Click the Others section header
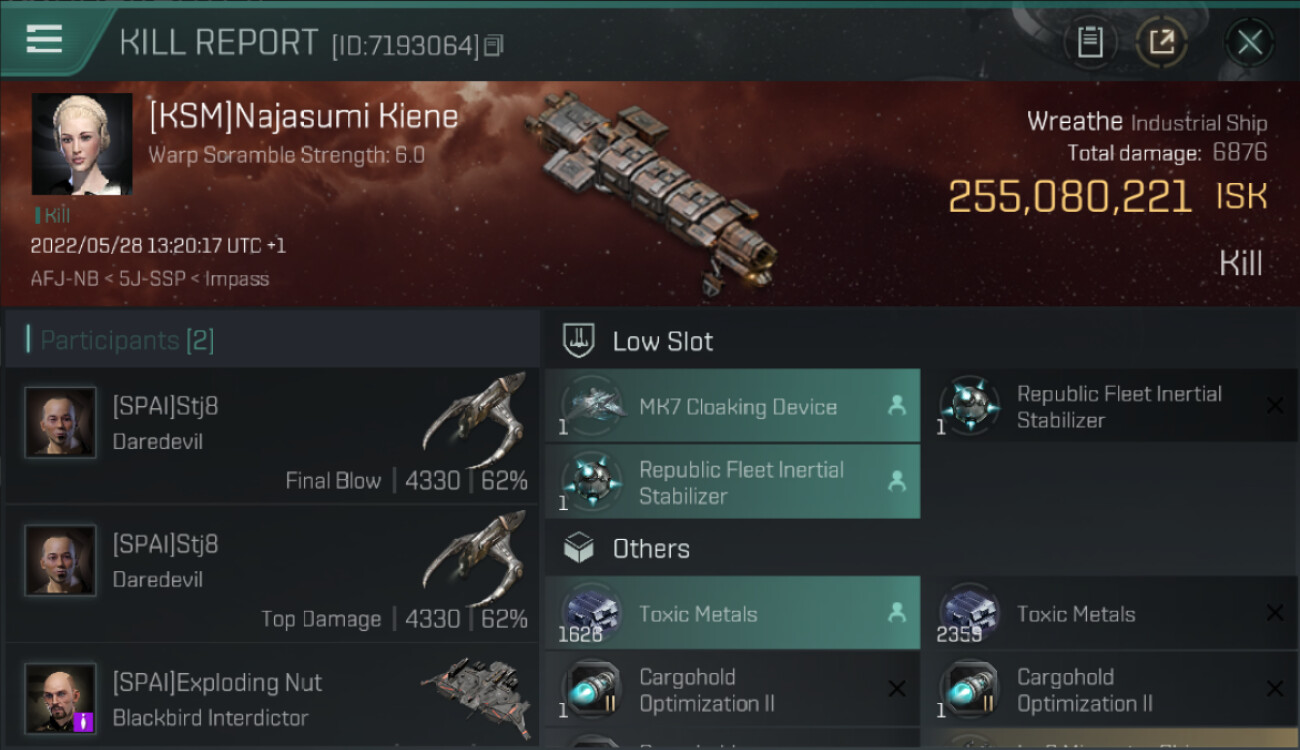Viewport: 1300px width, 750px height. pyautogui.click(x=650, y=548)
